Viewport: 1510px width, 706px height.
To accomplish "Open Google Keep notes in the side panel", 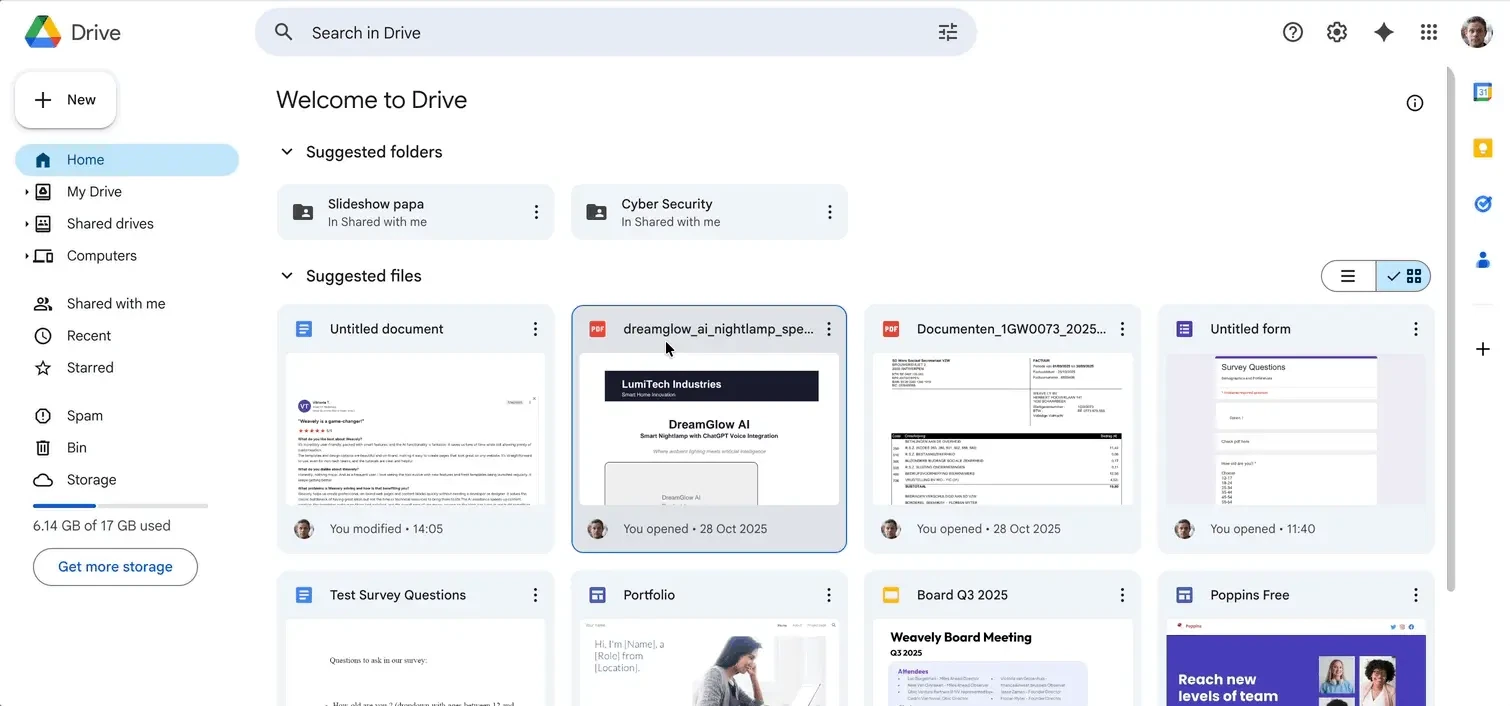I will pos(1482,147).
